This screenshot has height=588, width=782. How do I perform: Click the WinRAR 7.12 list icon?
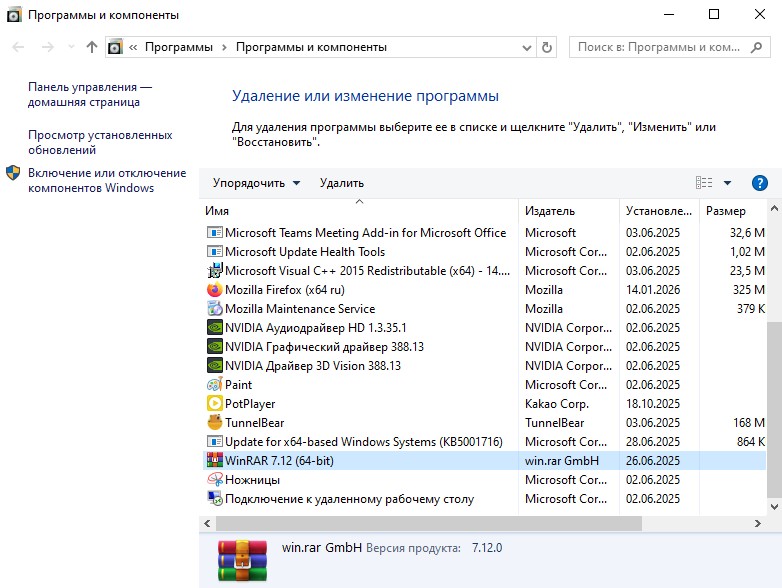point(214,461)
